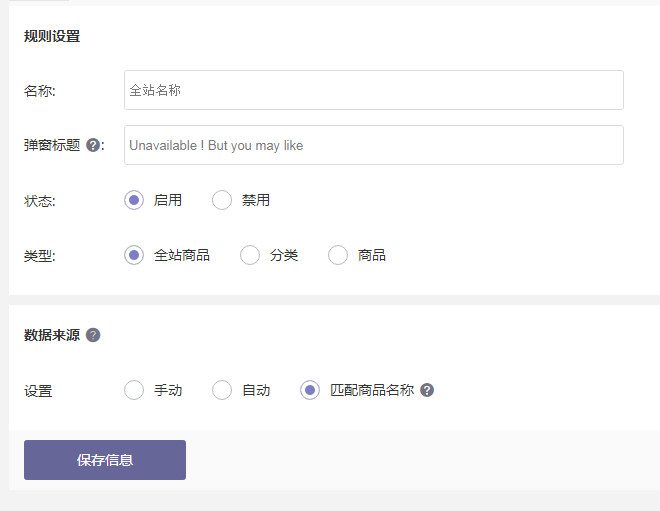660x511 pixels.
Task: Click the 数据来源 section heading text
Action: click(52, 335)
